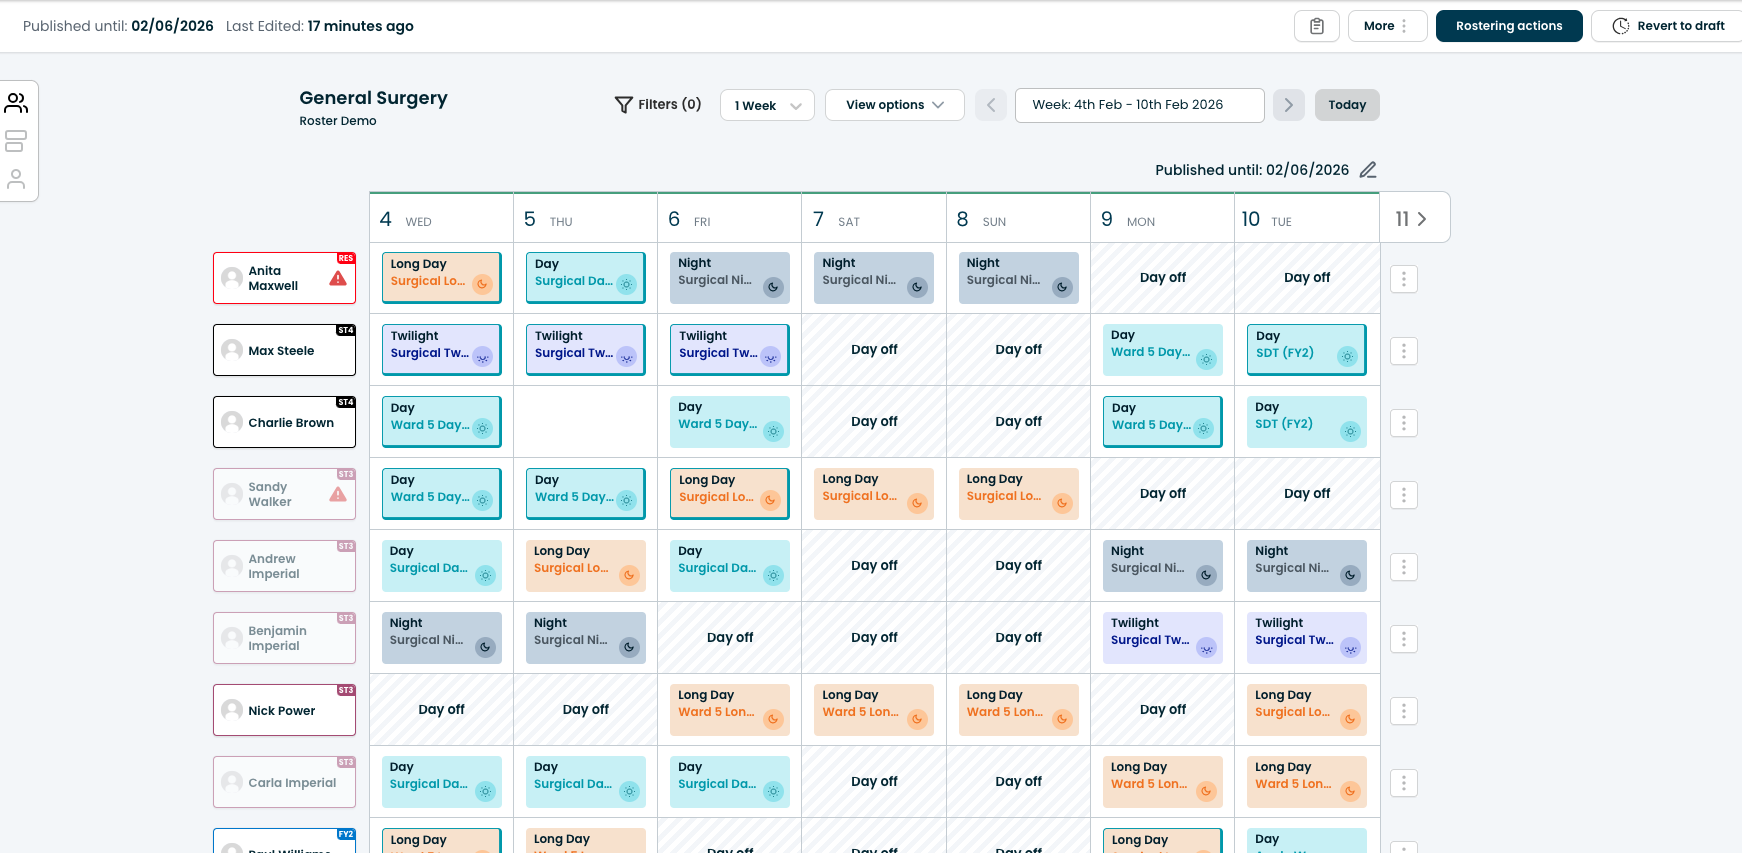1742x853 pixels.
Task: Open Max Steele's Tuesday SDT (FY2) shift
Action: tap(1306, 350)
